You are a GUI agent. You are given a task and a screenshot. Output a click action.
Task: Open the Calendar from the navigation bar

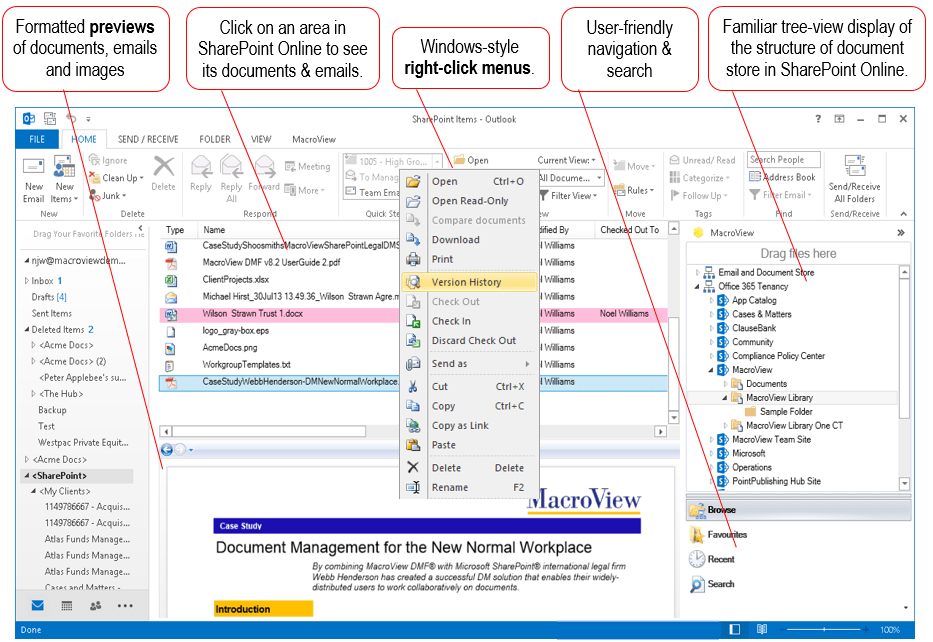tap(65, 605)
